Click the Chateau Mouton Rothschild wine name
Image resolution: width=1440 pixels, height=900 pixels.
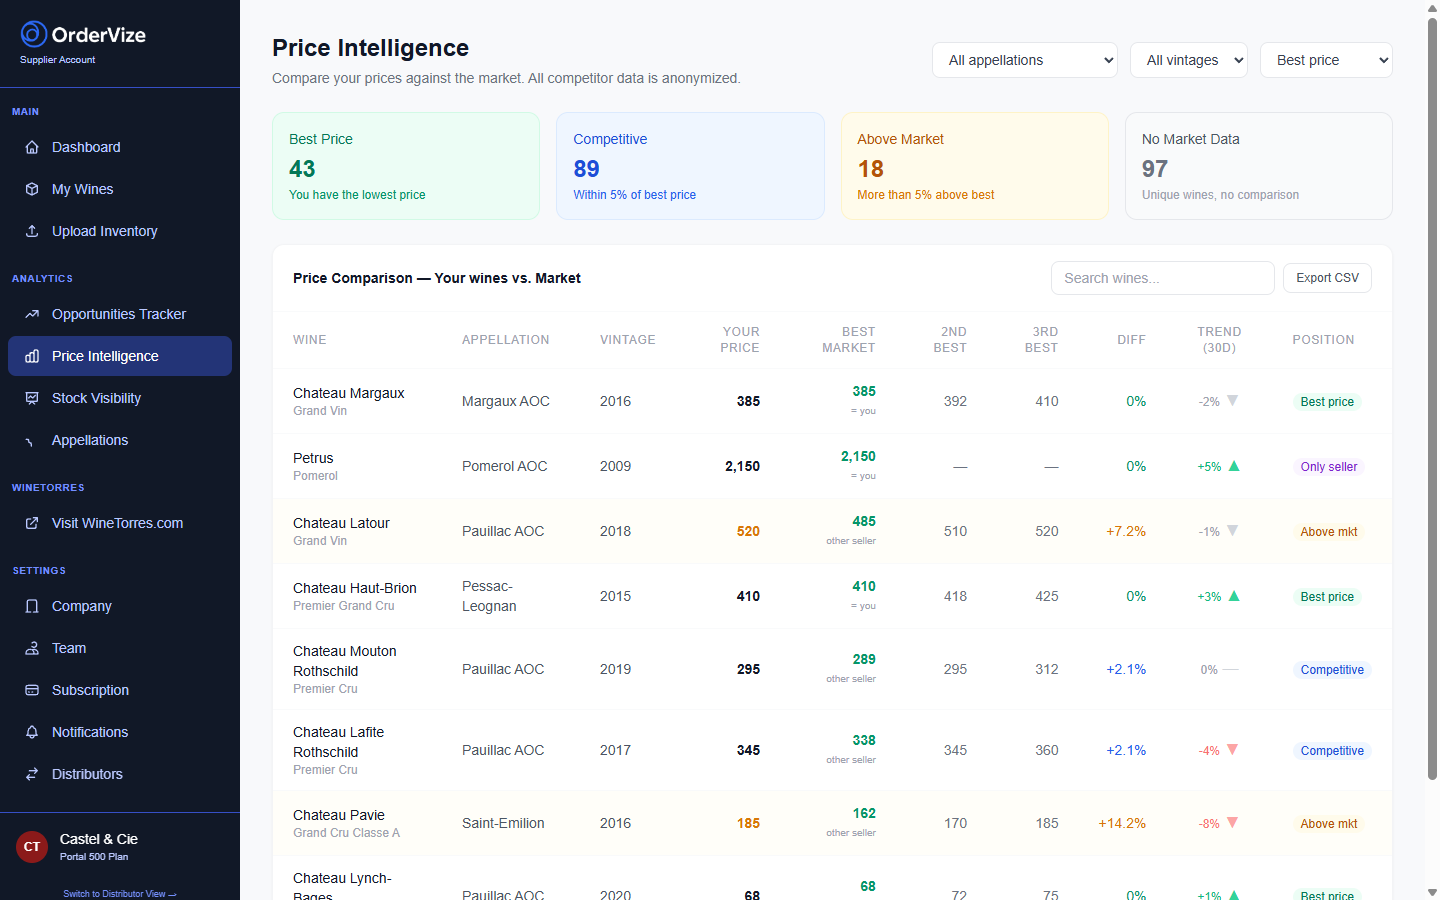point(345,661)
